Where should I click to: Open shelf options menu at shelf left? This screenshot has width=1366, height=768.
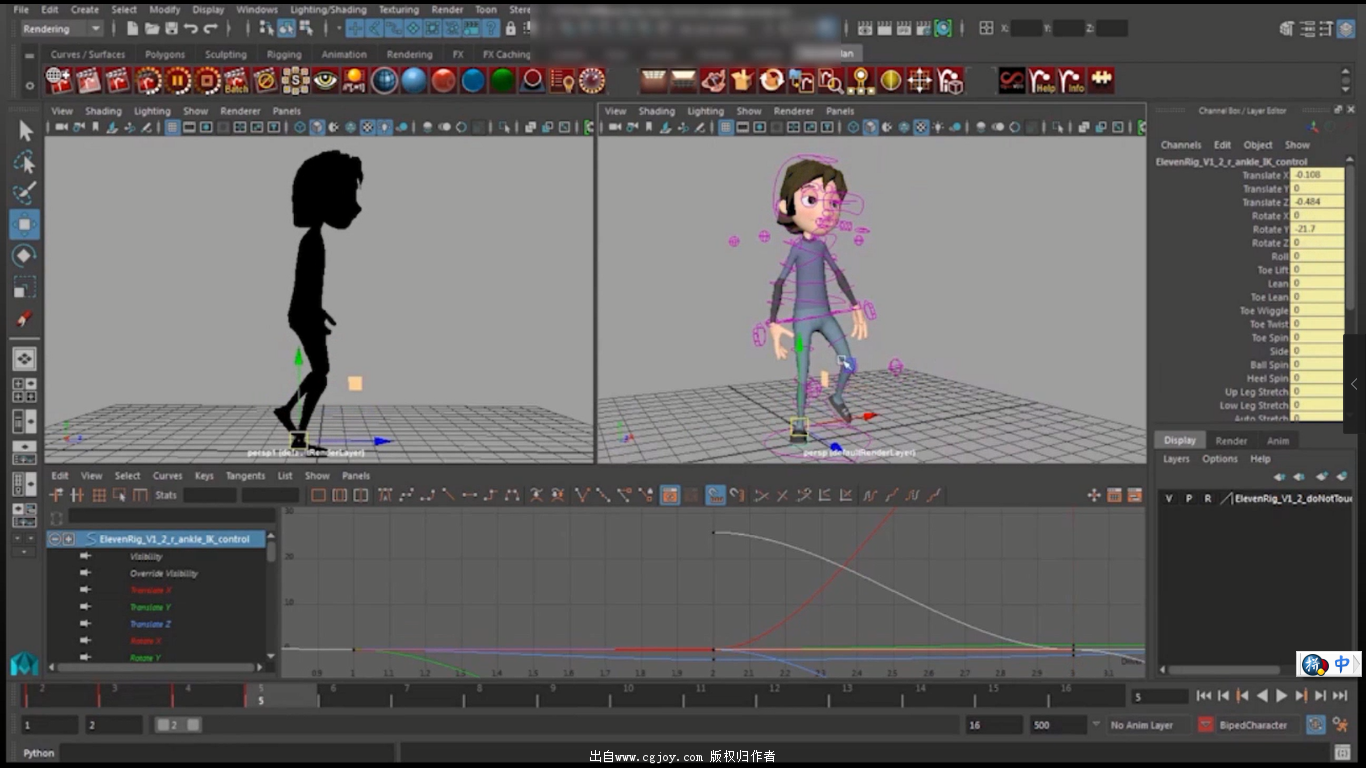point(29,86)
